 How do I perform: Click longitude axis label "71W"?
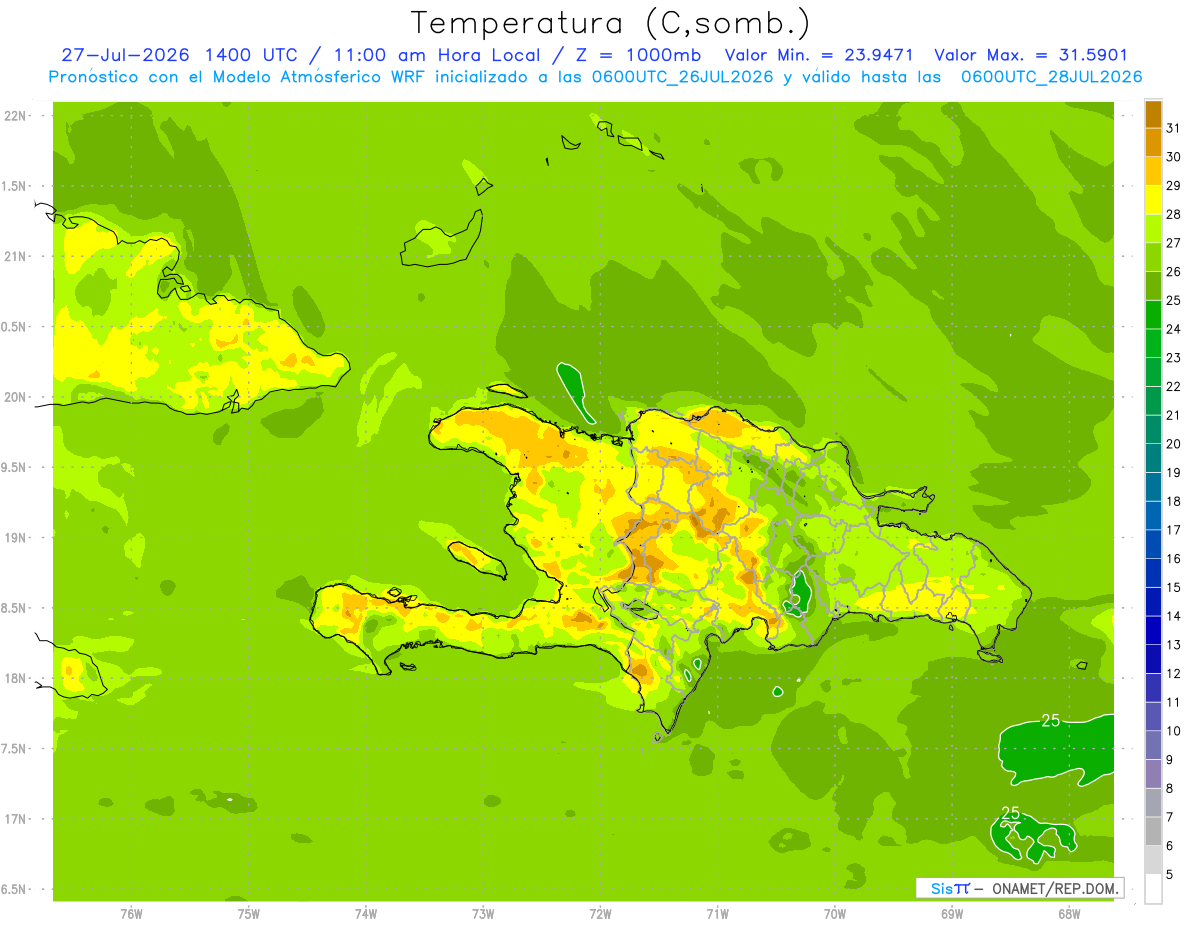(x=717, y=913)
